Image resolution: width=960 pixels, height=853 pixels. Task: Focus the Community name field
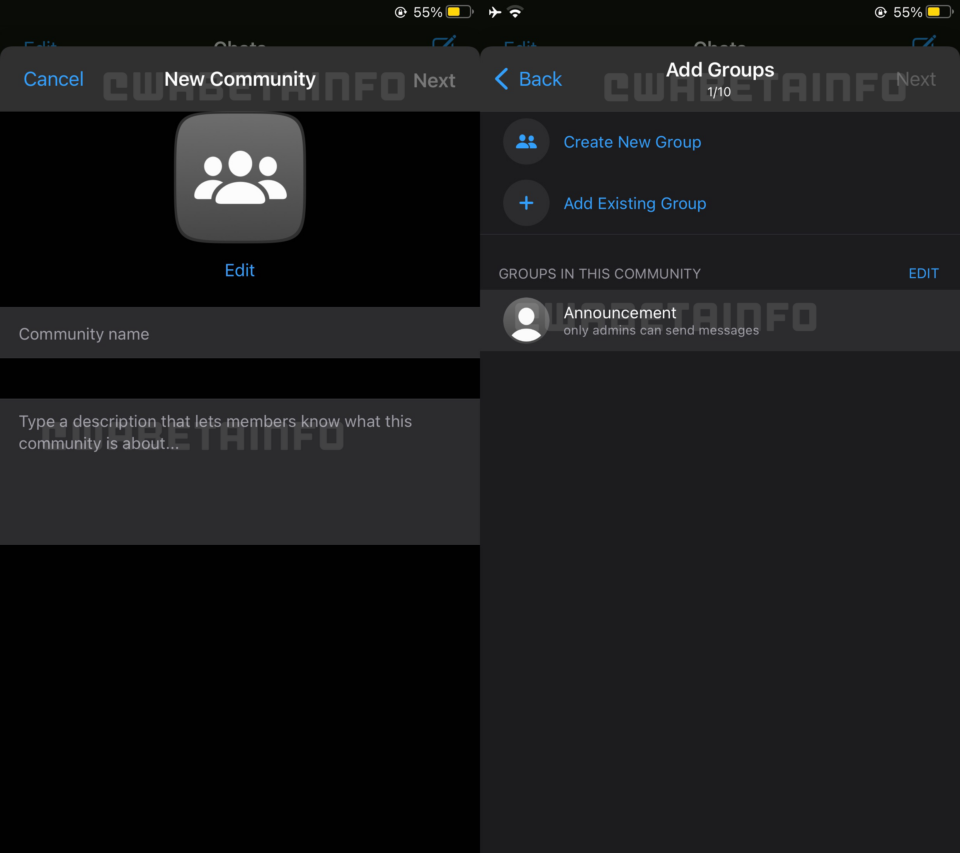[240, 334]
